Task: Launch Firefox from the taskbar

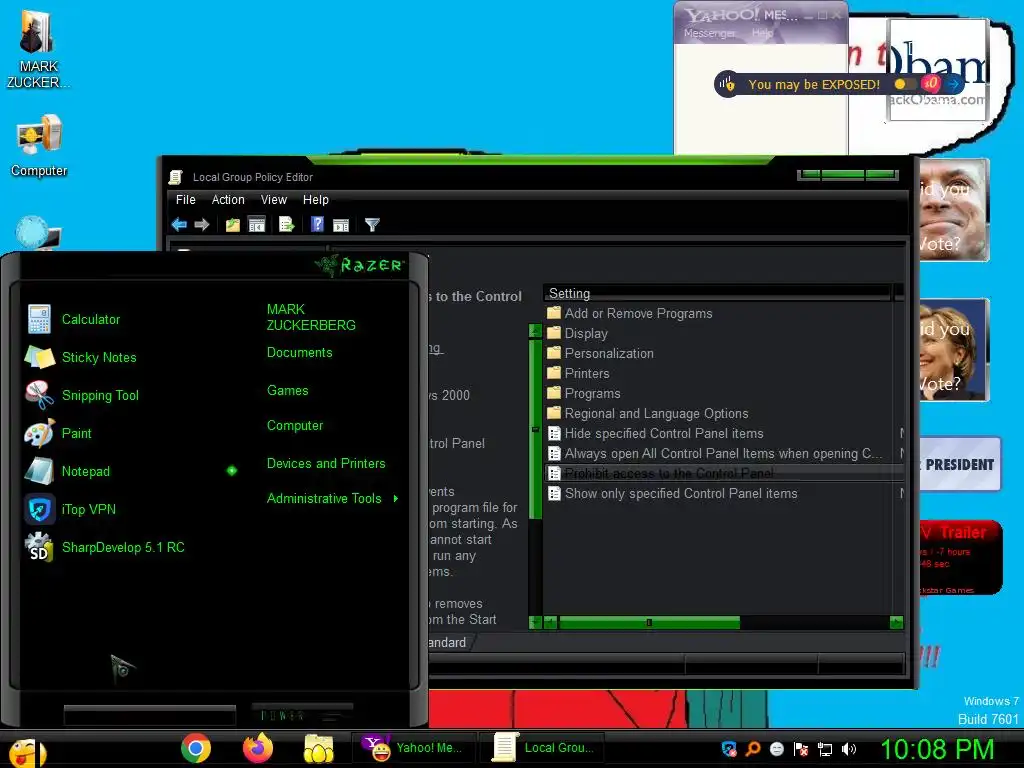Action: pos(258,748)
